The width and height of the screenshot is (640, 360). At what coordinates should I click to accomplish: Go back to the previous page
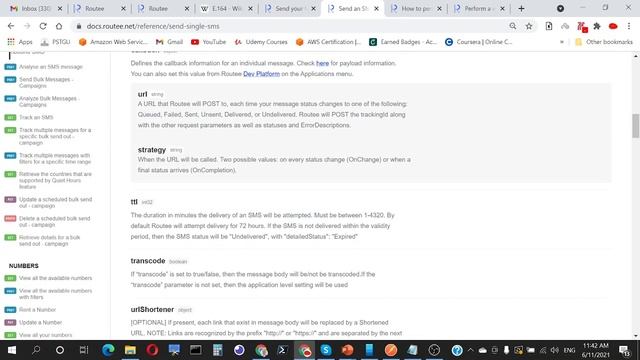(11, 26)
